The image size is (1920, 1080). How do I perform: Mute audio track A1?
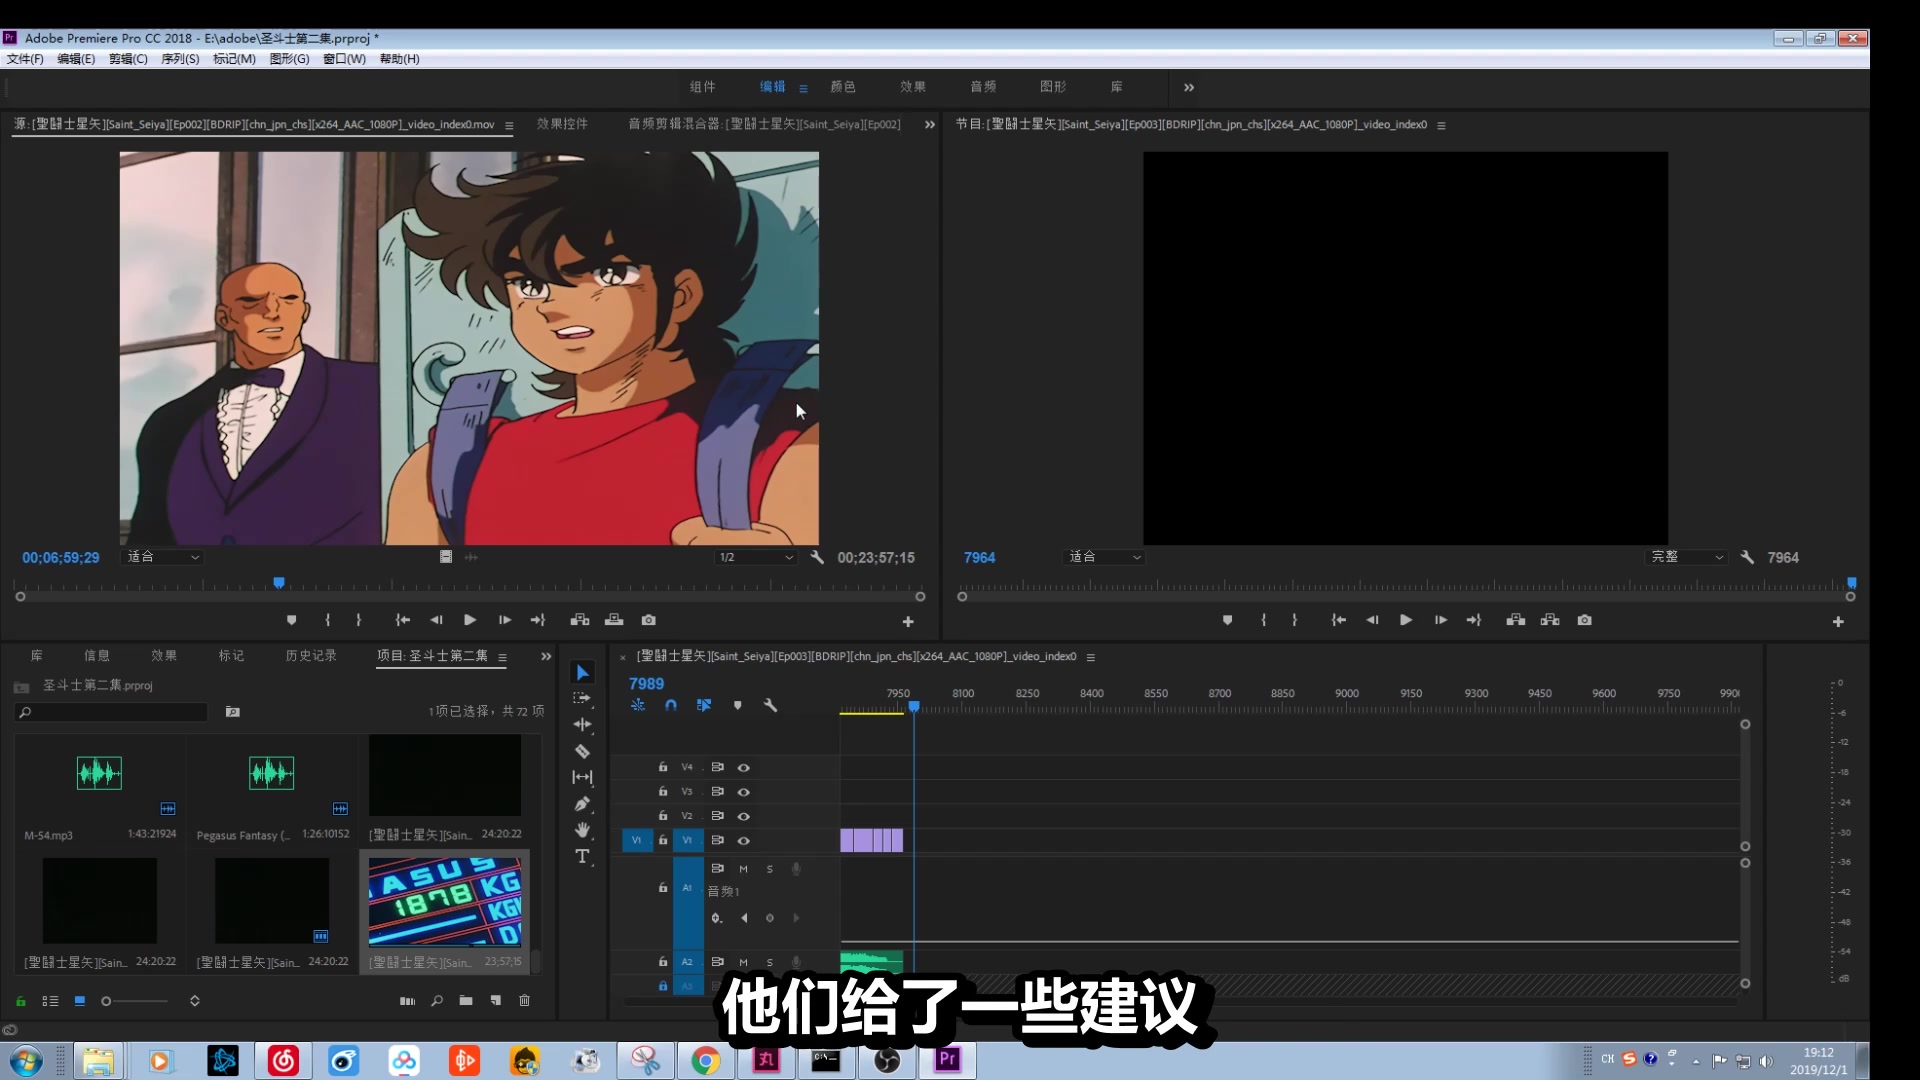pyautogui.click(x=743, y=869)
